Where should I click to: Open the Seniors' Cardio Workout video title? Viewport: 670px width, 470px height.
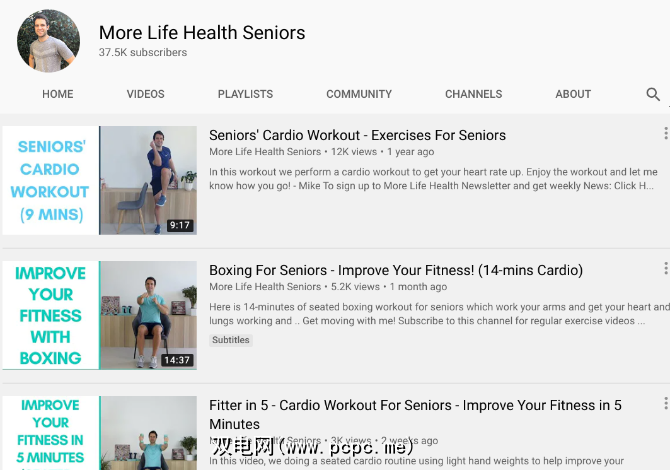(357, 135)
